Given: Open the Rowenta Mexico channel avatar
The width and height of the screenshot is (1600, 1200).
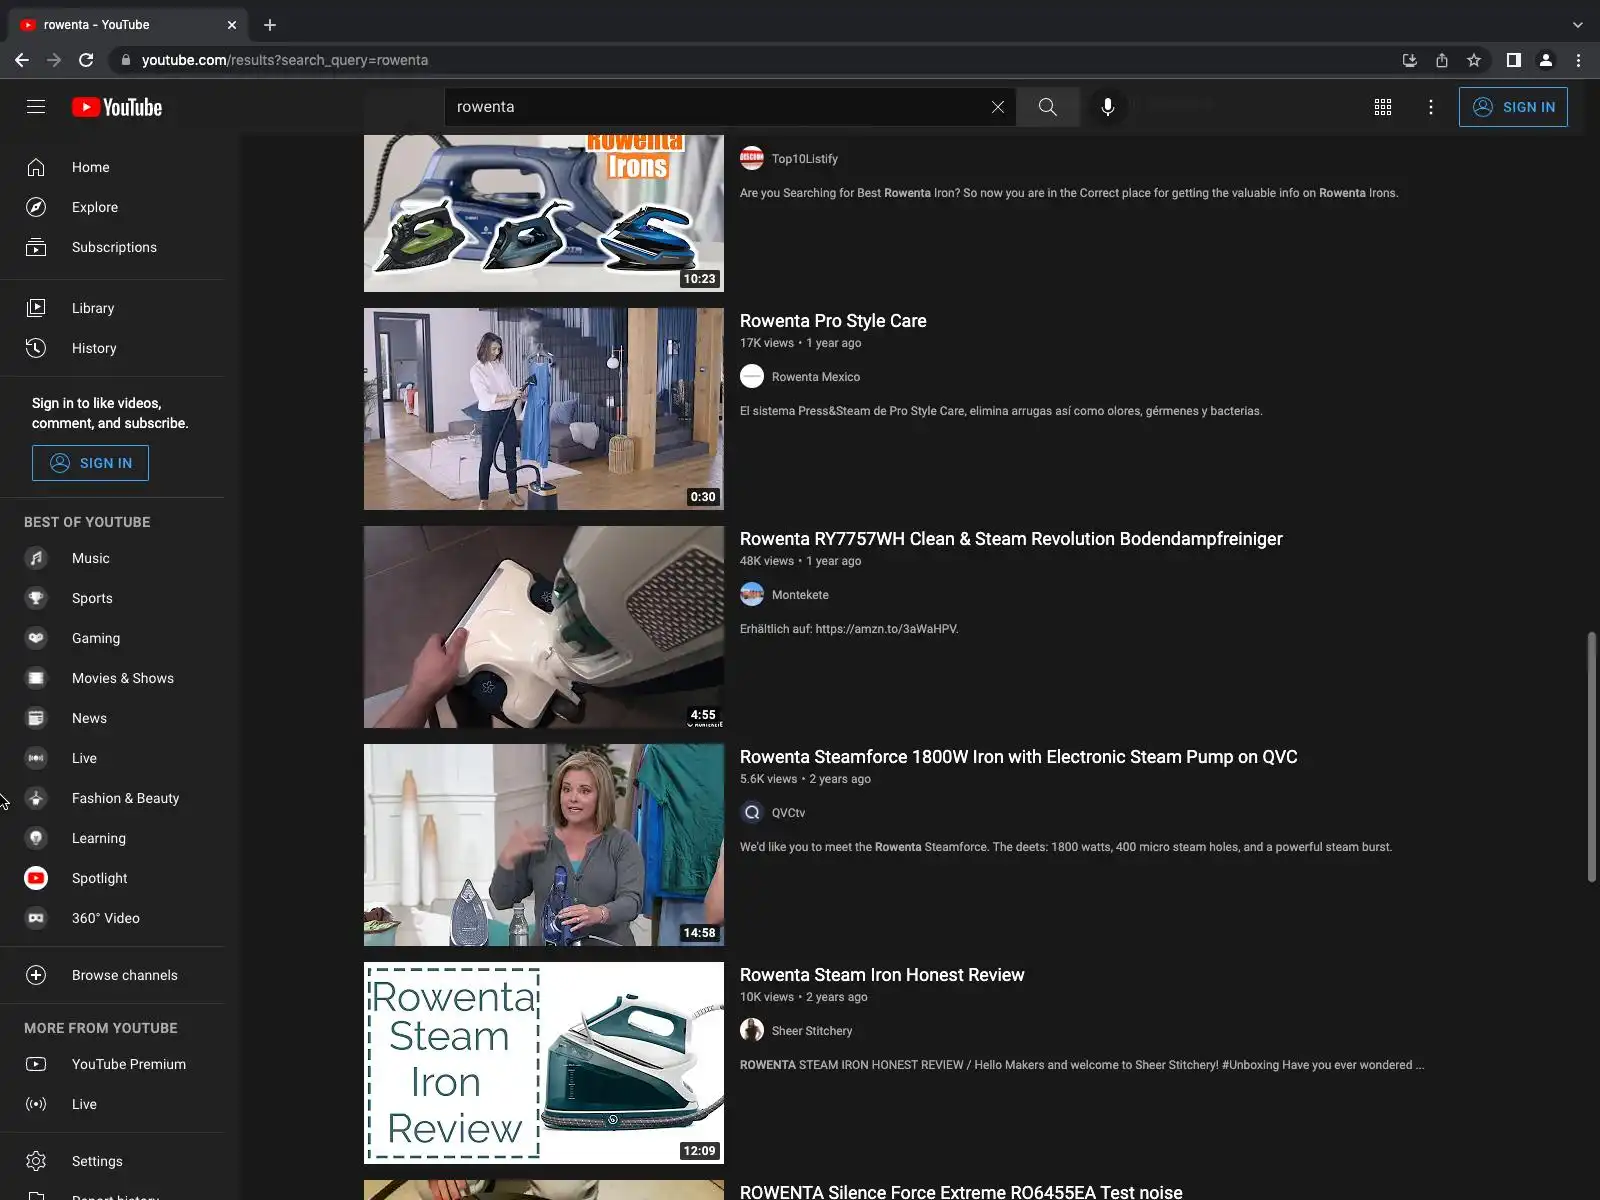Looking at the screenshot, I should pyautogui.click(x=752, y=376).
